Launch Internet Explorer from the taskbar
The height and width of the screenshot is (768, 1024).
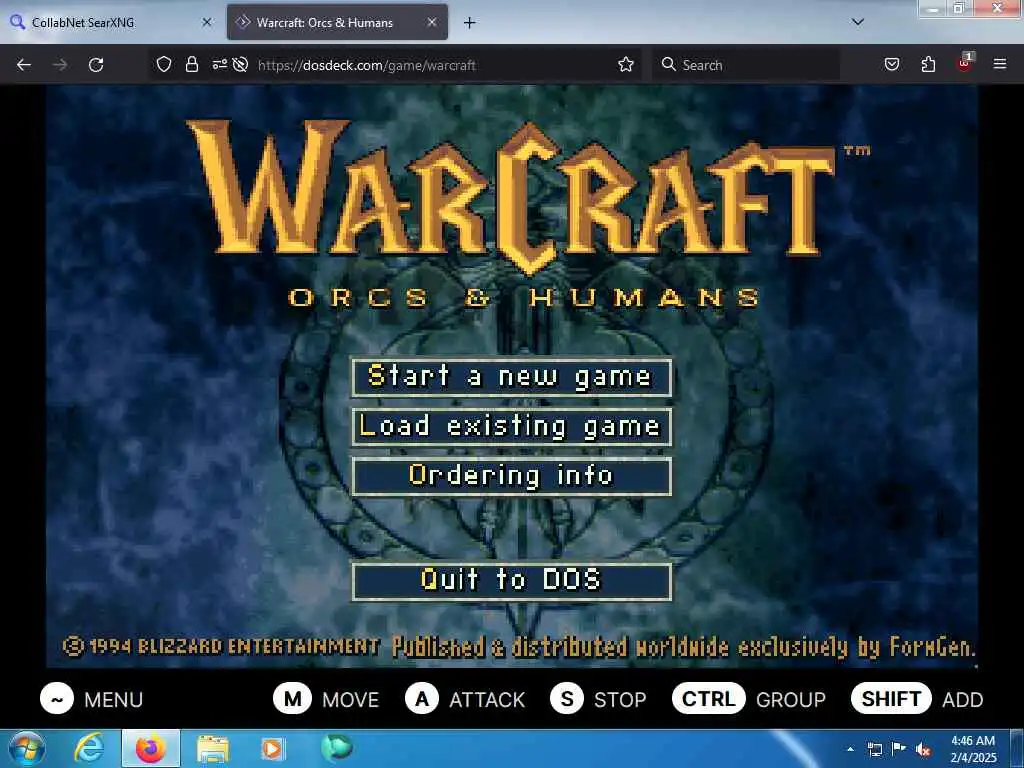tap(89, 749)
